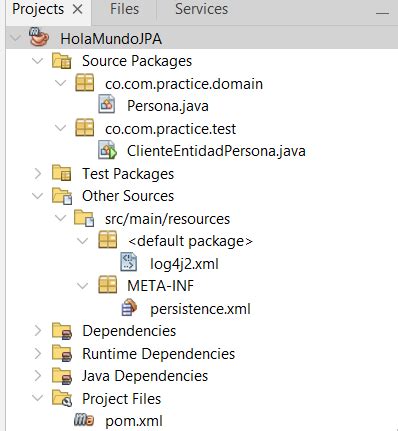This screenshot has height=431, width=398.
Task: Select the <default package> label
Action: tap(190, 241)
